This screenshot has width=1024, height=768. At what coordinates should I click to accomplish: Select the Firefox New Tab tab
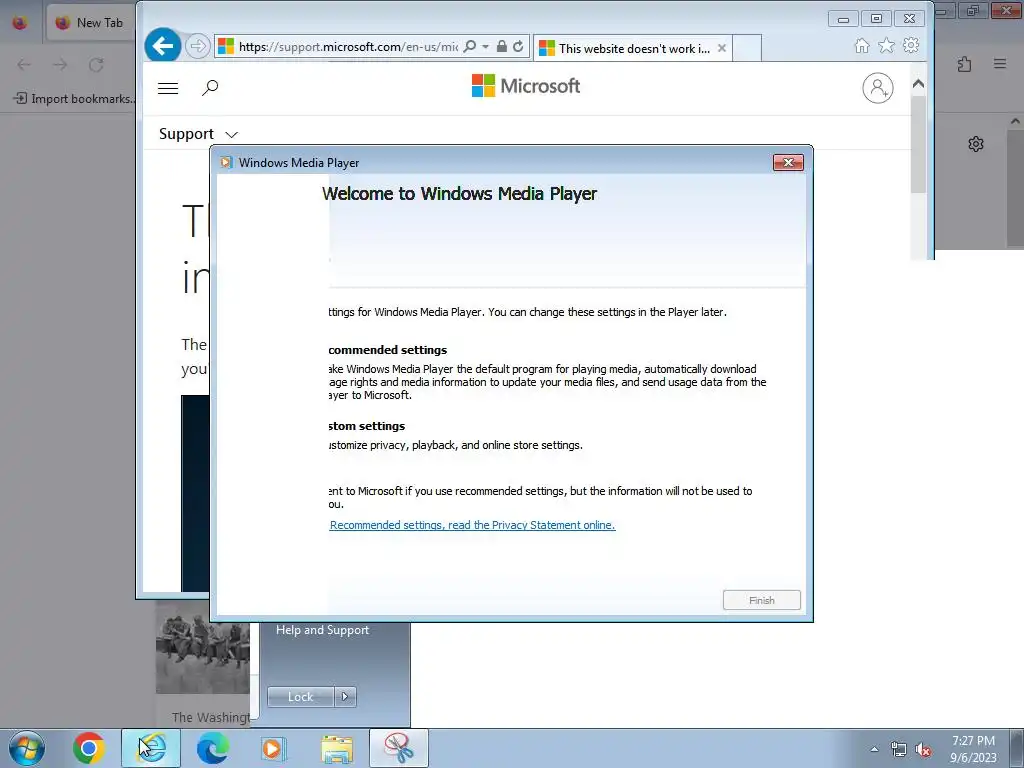click(90, 23)
